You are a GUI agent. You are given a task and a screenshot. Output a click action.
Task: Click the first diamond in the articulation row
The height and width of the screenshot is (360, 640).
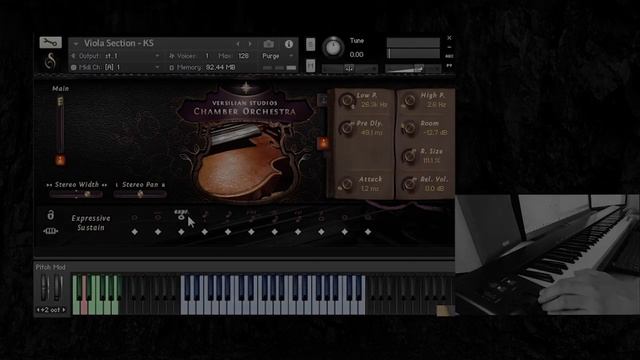click(x=135, y=232)
